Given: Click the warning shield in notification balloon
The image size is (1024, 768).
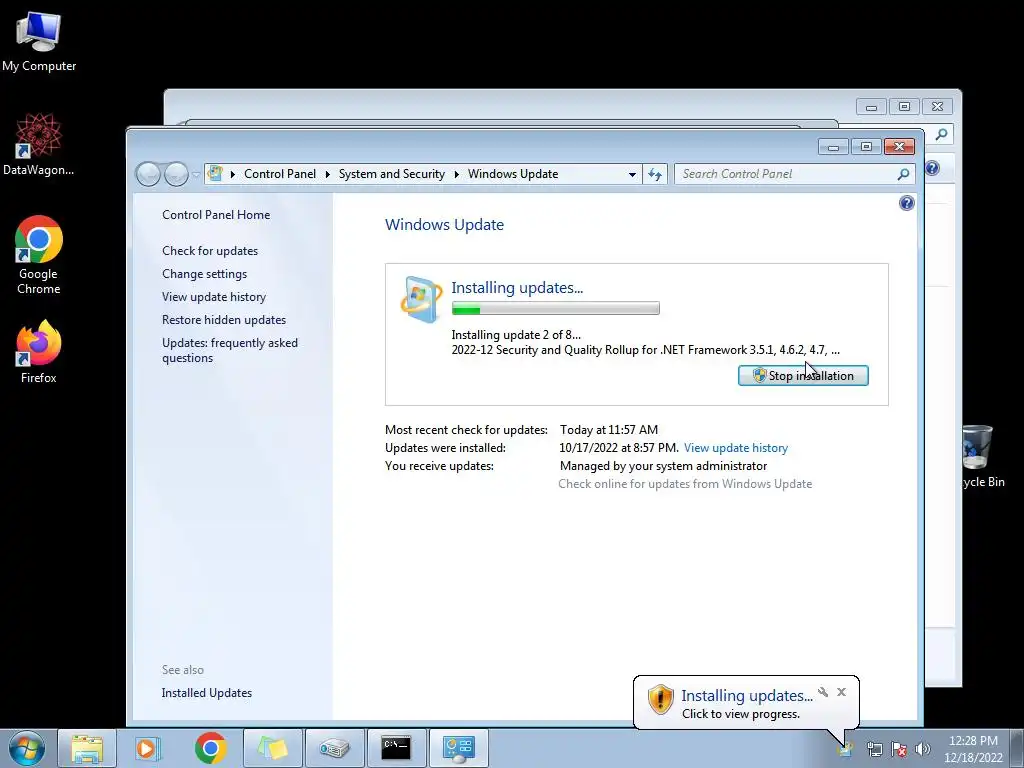Looking at the screenshot, I should (x=660, y=699).
